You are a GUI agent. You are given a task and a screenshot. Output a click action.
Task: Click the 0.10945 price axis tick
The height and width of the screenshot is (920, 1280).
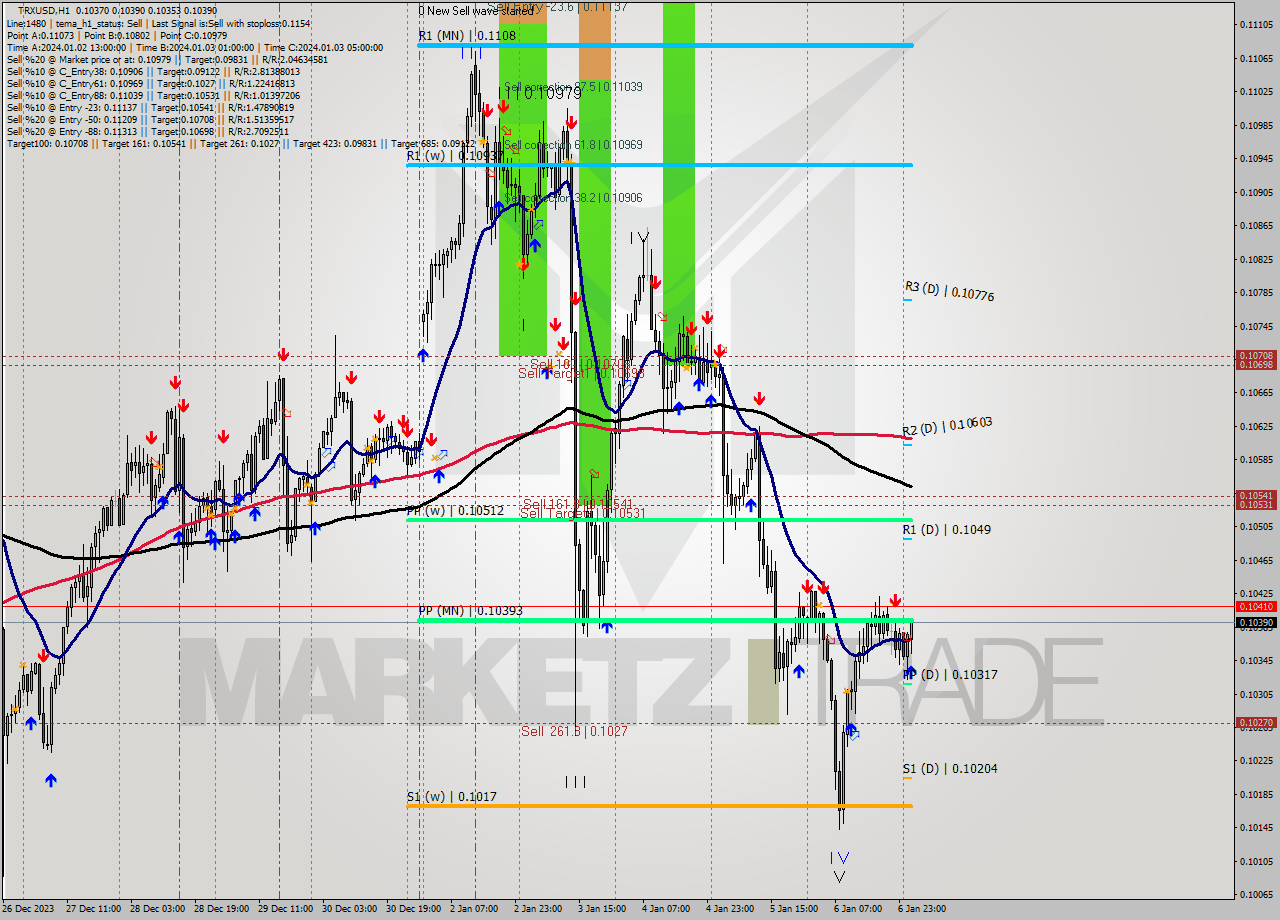click(x=1256, y=159)
